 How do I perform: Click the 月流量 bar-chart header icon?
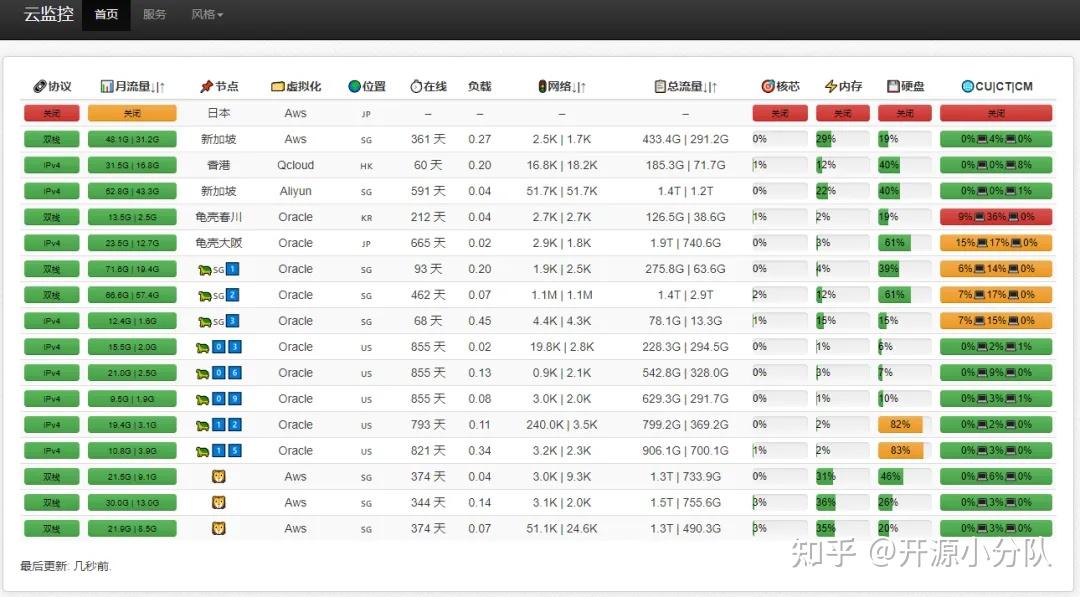108,86
